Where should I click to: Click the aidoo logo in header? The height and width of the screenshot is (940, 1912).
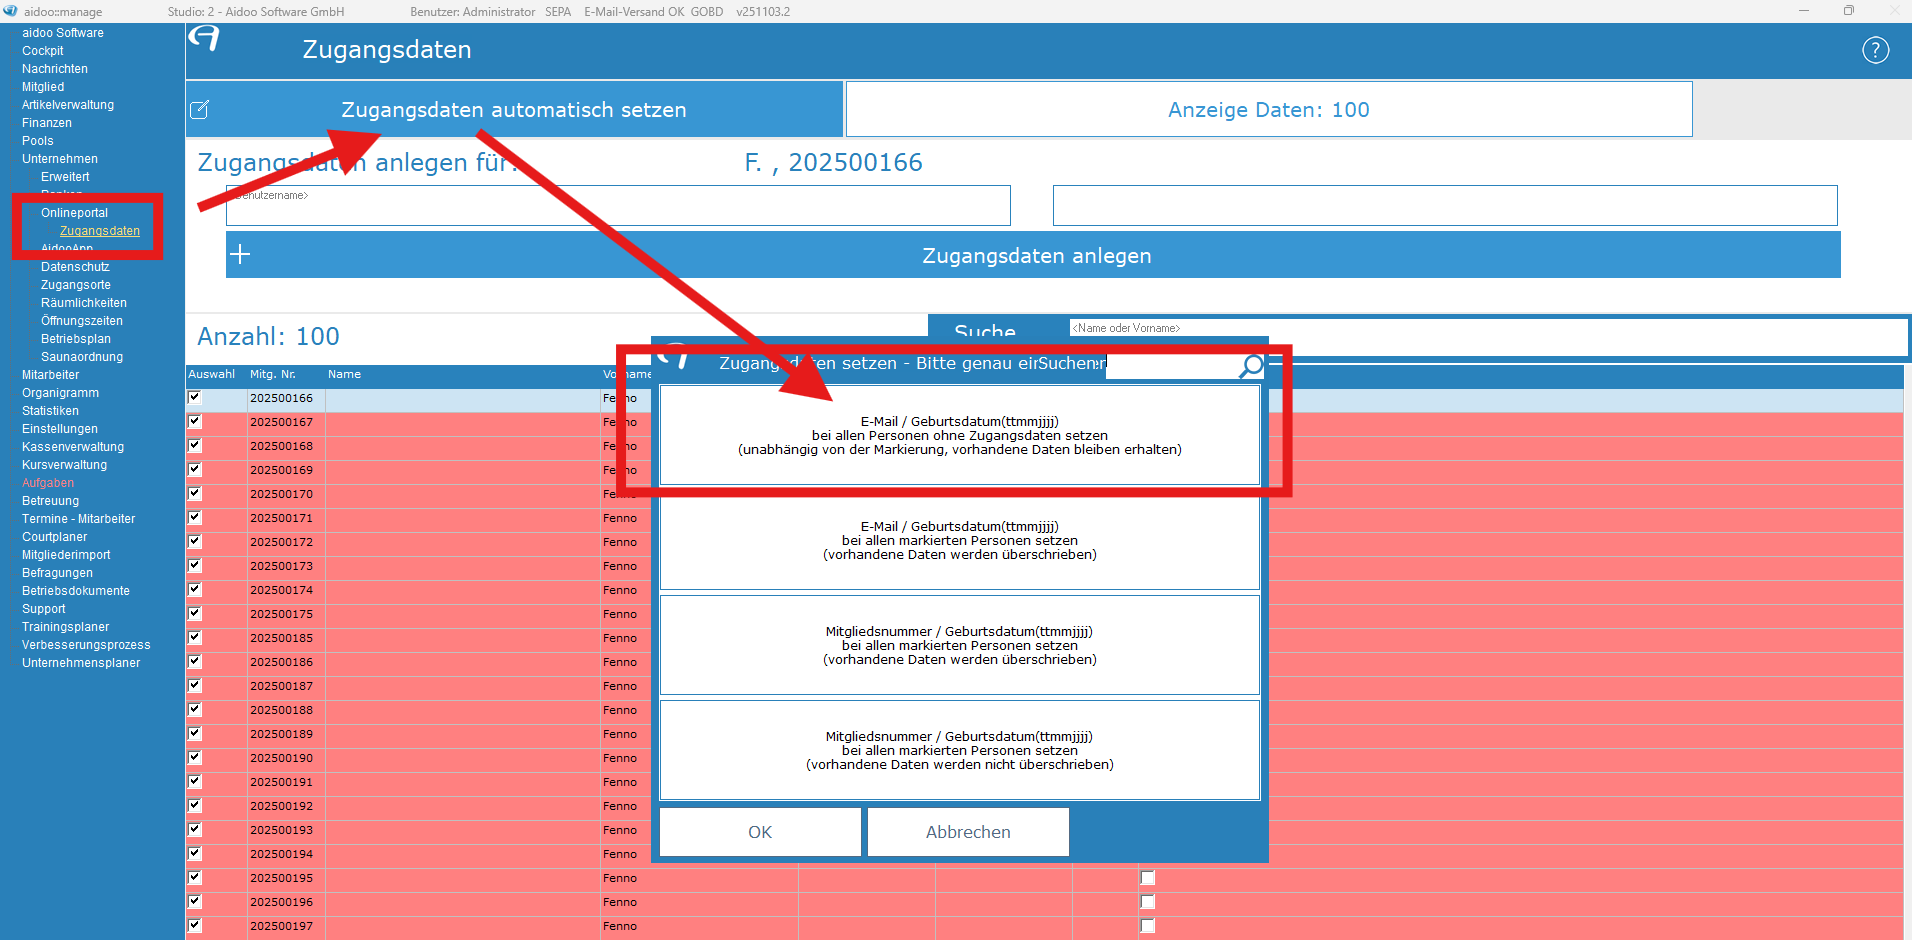(204, 39)
